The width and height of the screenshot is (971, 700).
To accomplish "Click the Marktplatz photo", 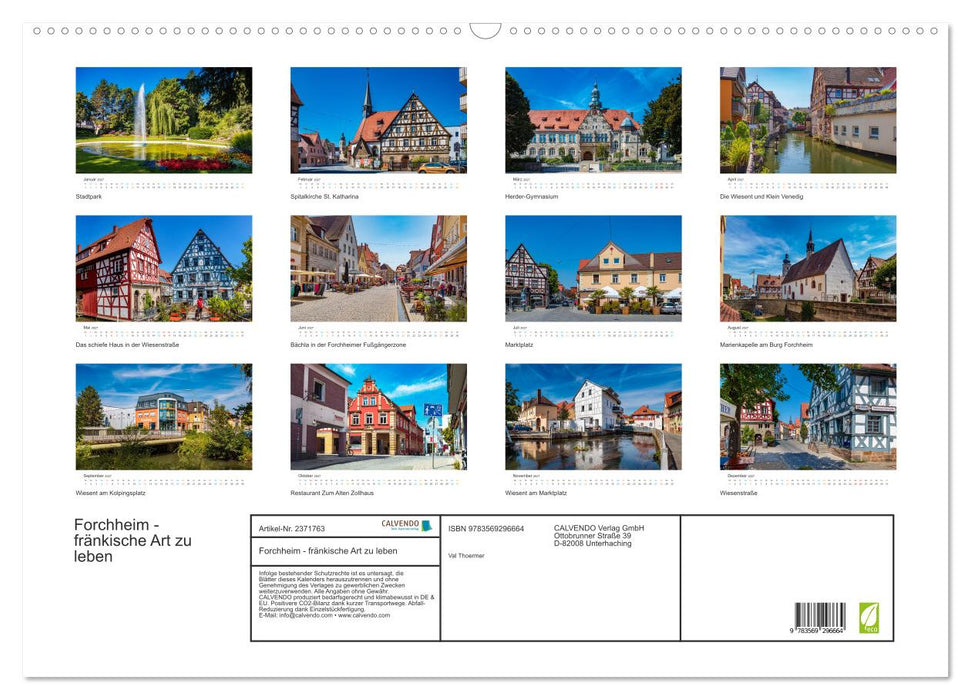I will [x=593, y=268].
